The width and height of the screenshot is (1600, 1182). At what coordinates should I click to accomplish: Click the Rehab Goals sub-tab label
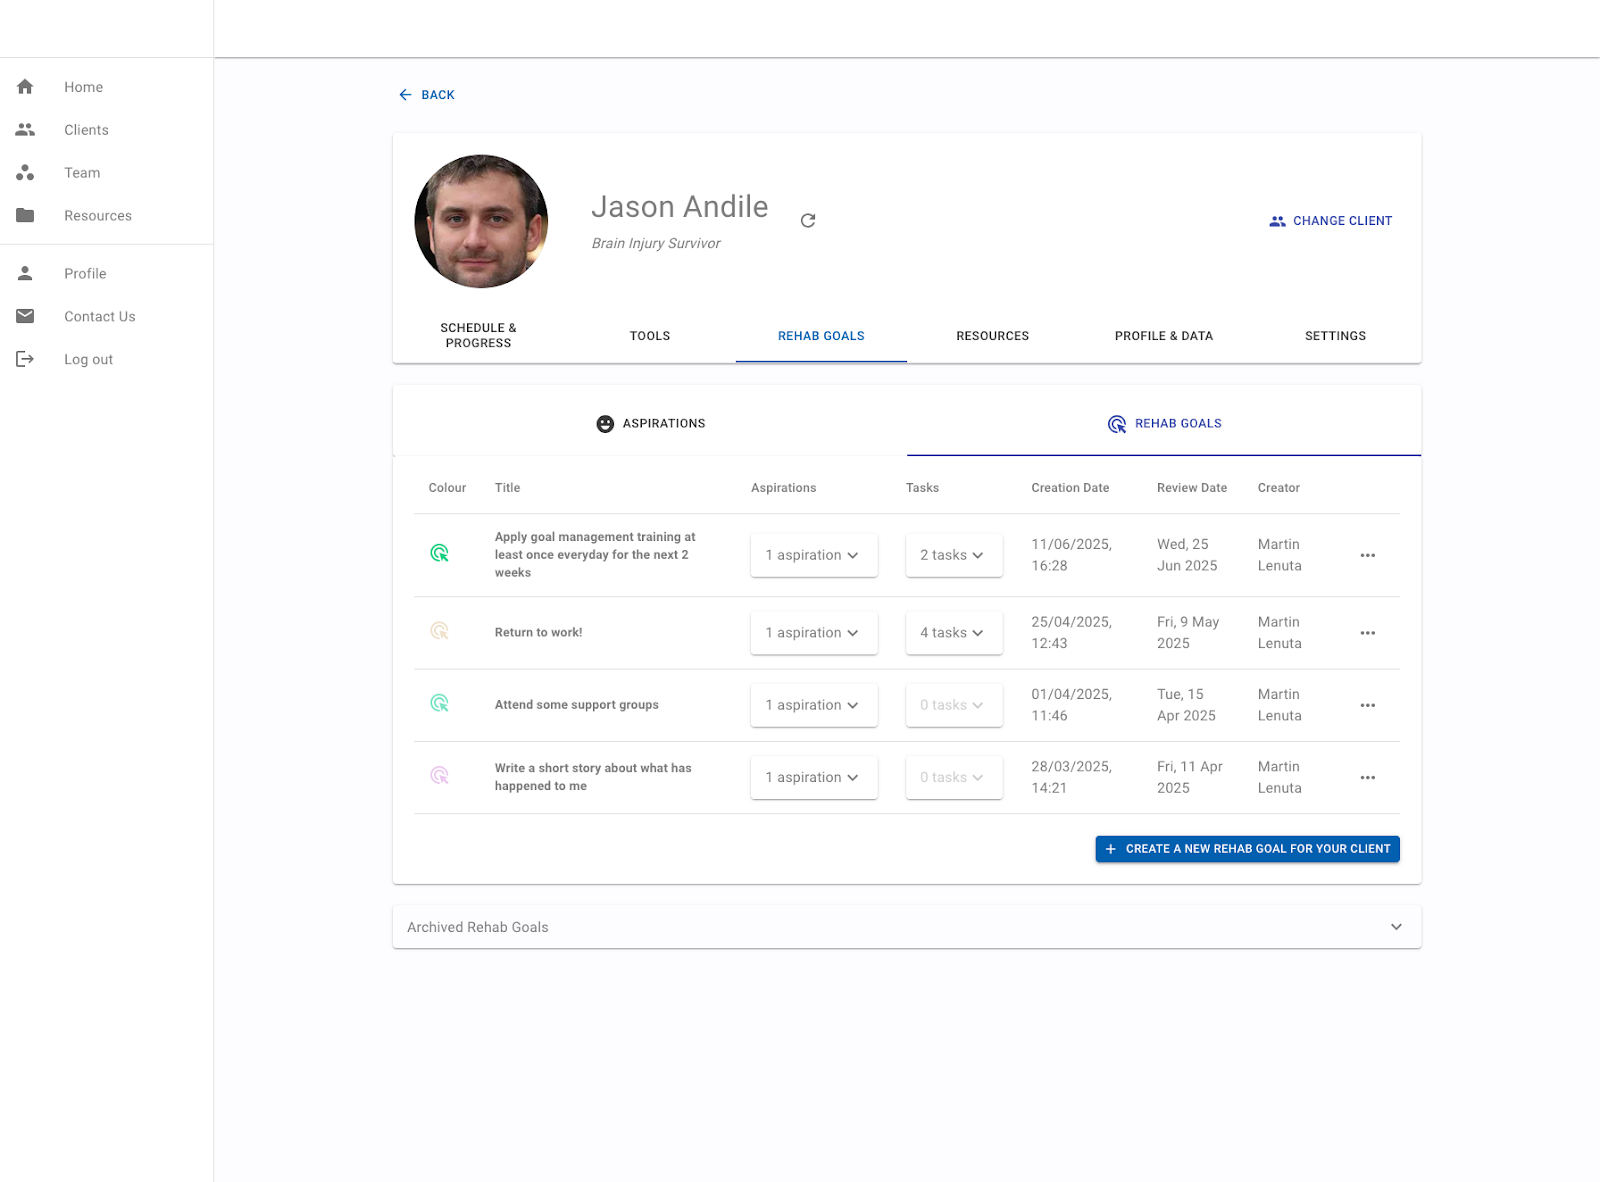click(x=1178, y=424)
